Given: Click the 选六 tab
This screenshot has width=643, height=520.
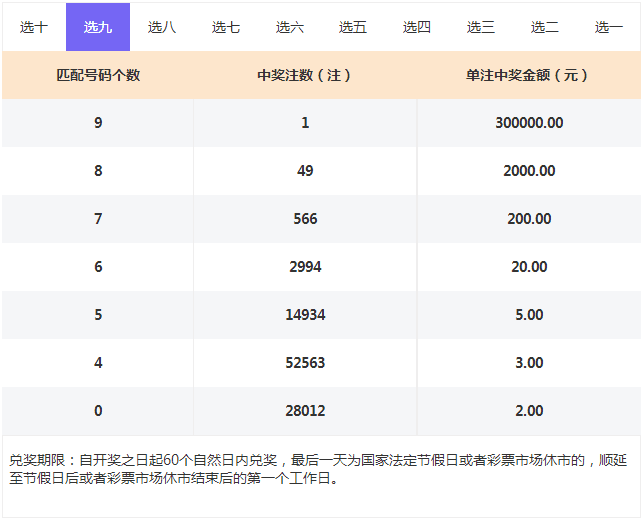Looking at the screenshot, I should 290,27.
